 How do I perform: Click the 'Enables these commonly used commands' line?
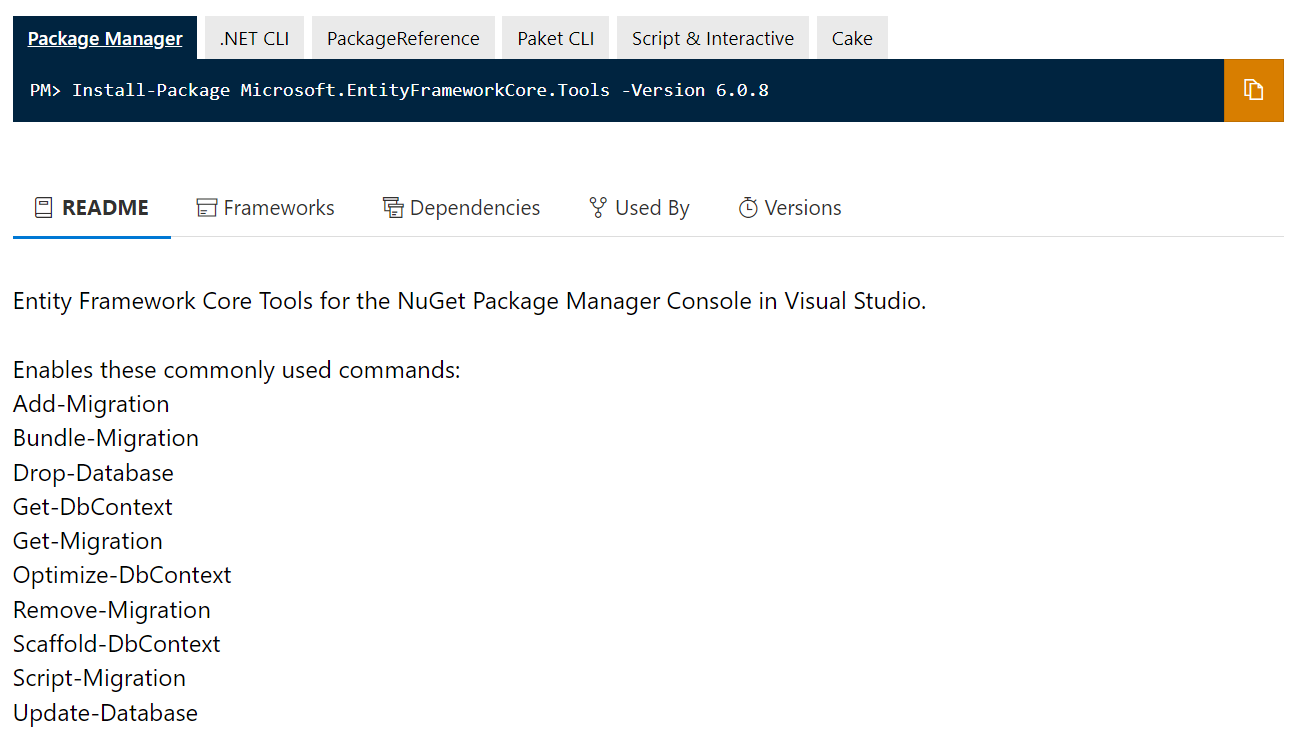(237, 370)
